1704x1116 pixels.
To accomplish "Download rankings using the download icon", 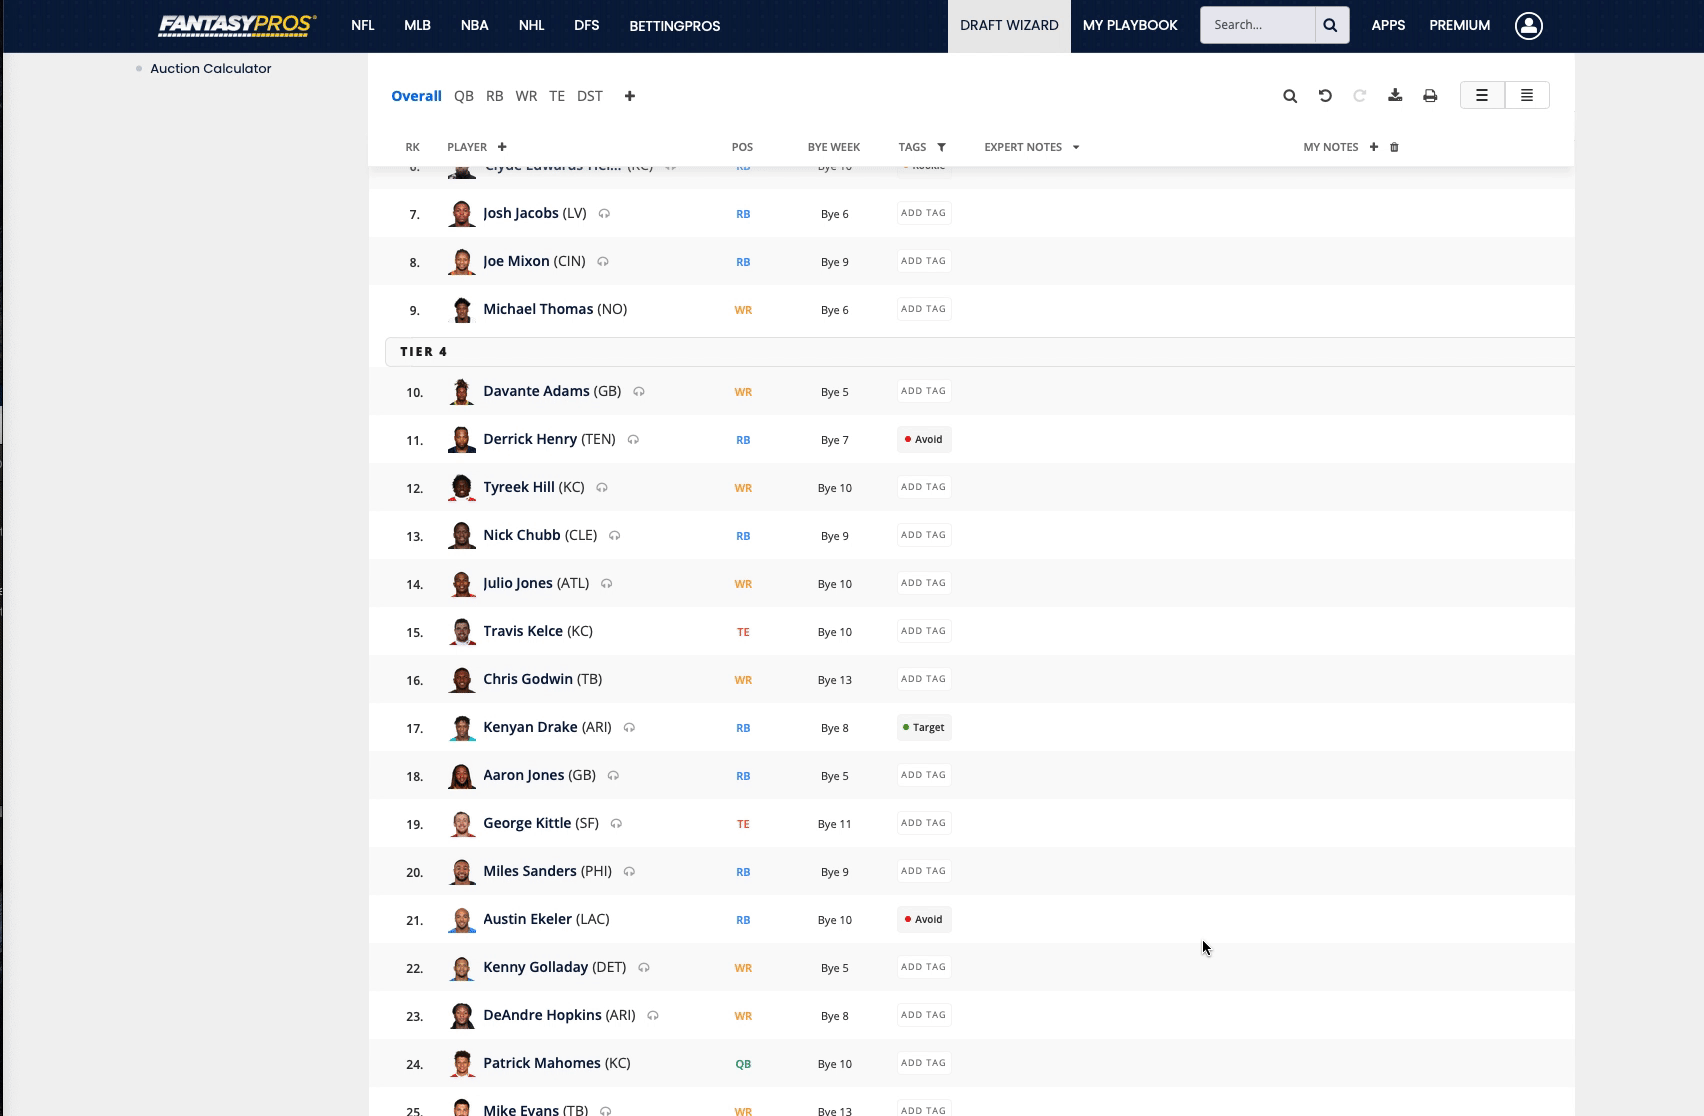I will (x=1395, y=96).
